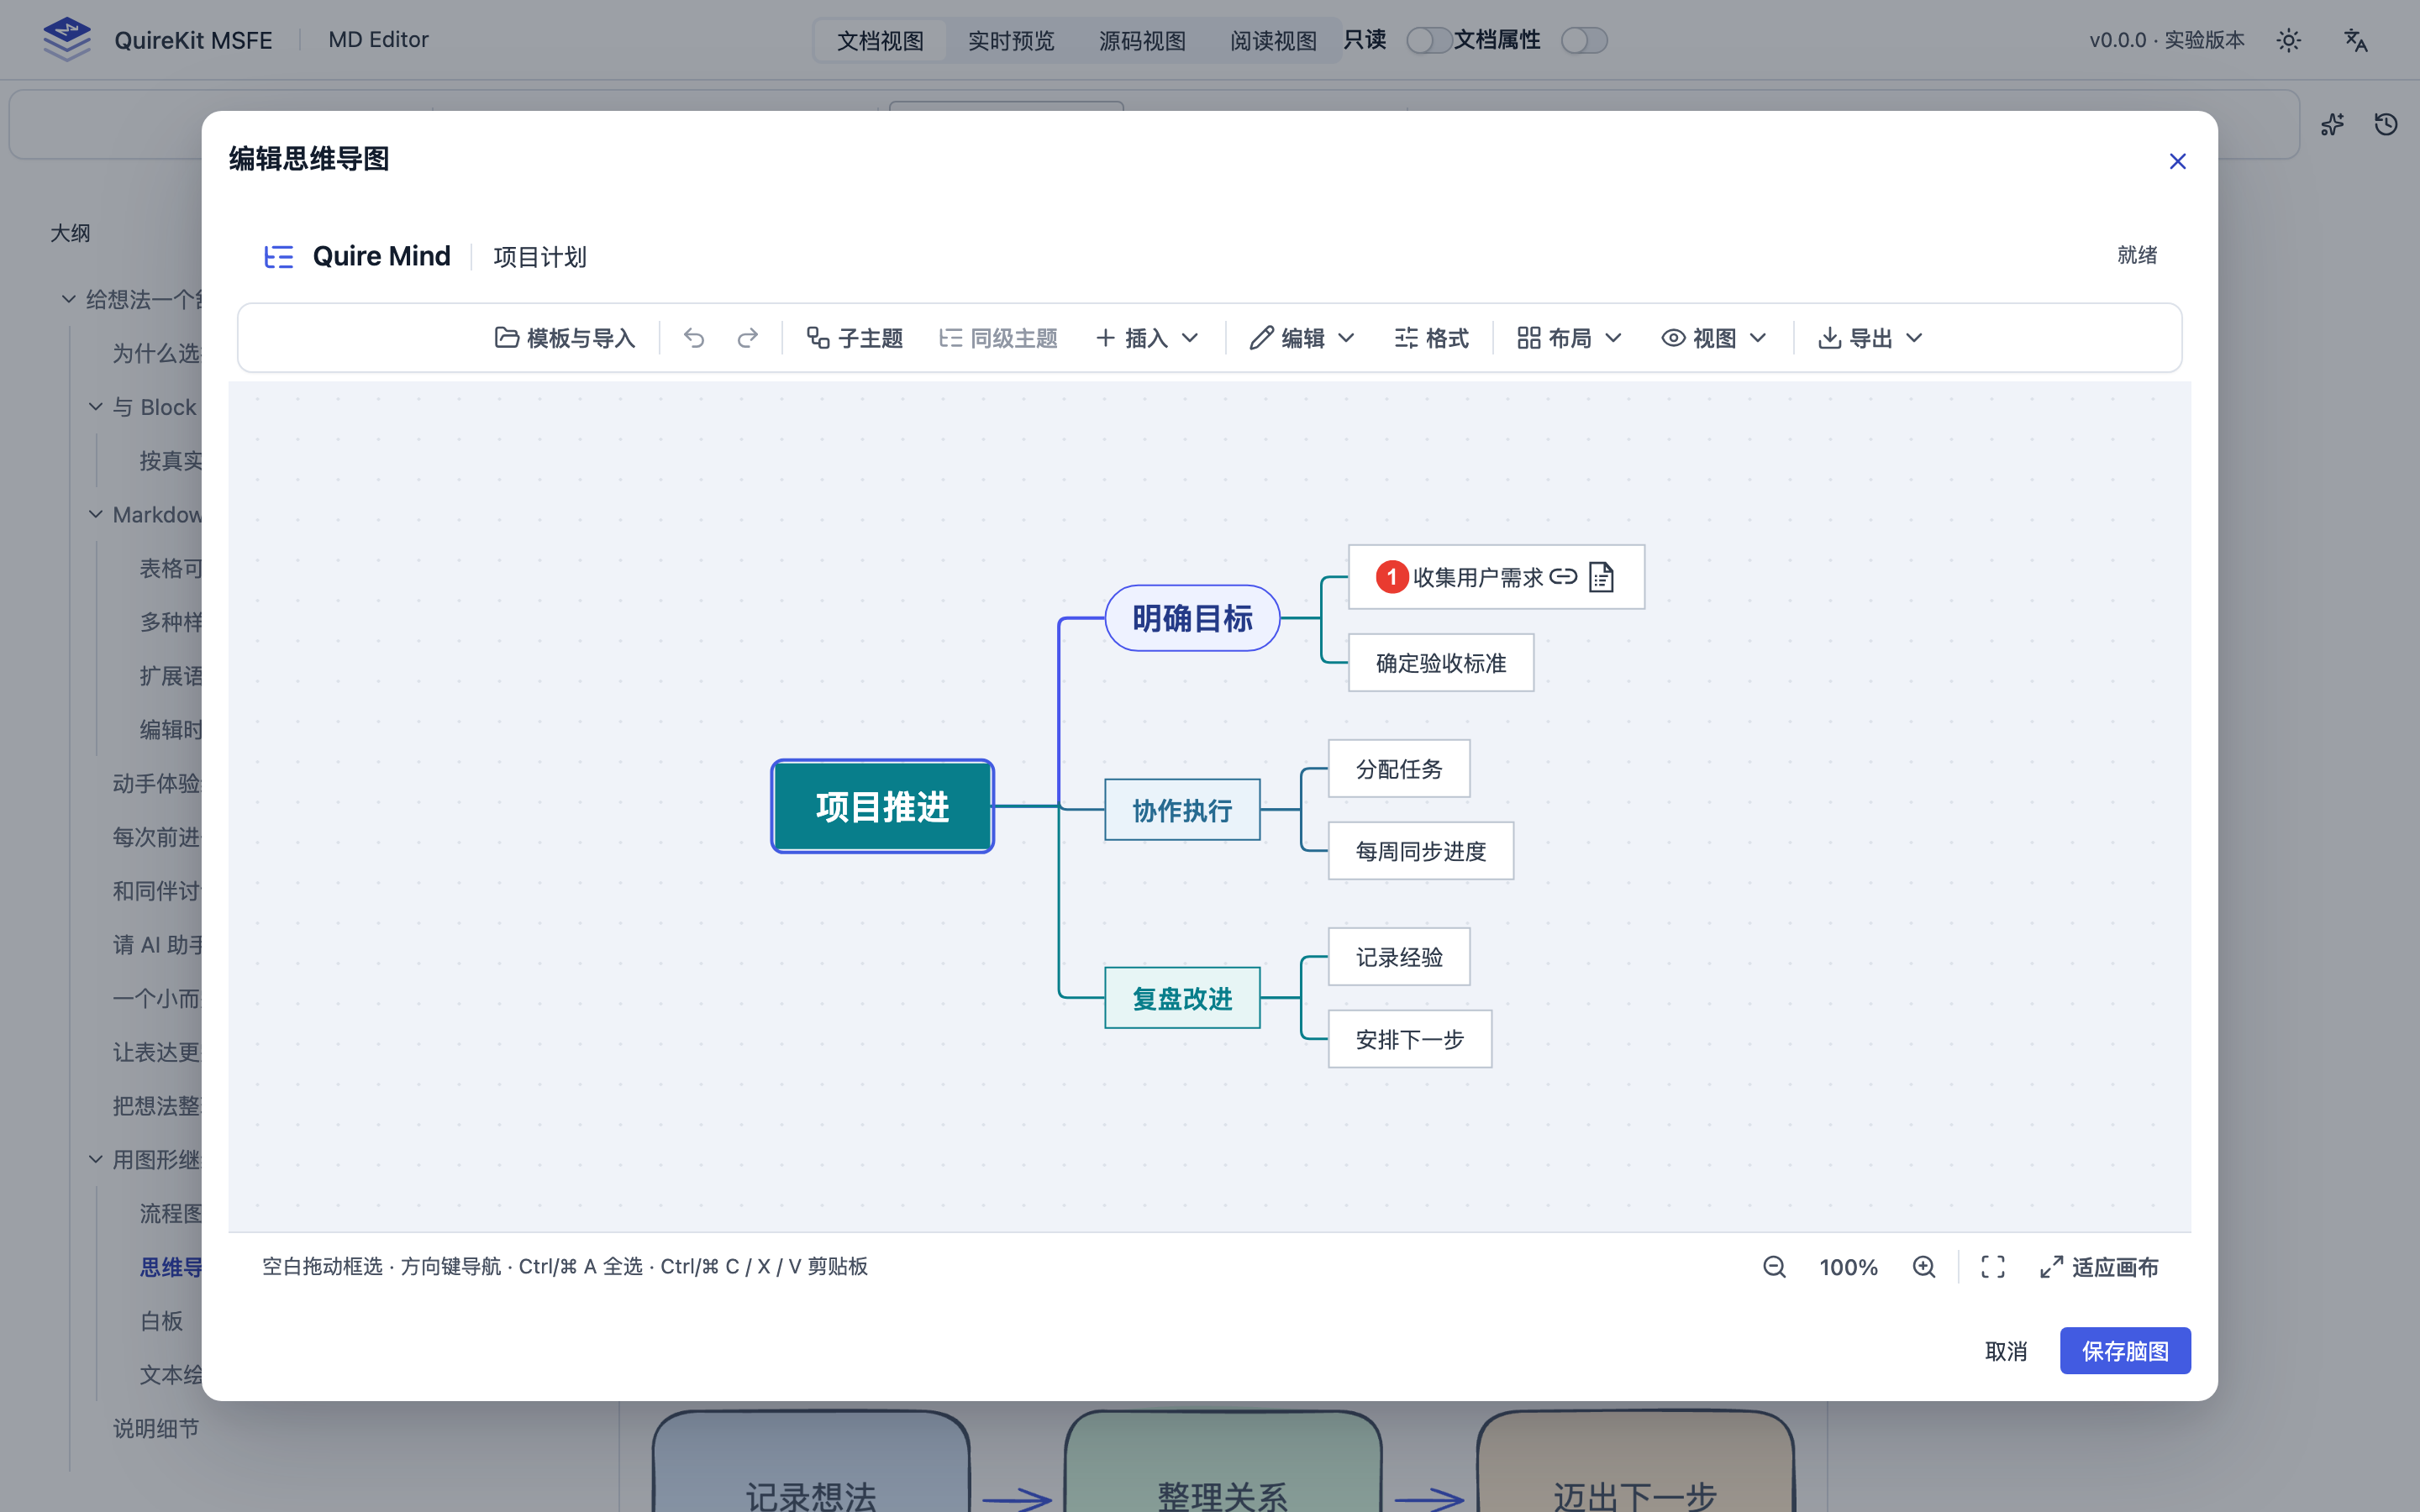Click the fullscreen brackets icon

point(1993,1267)
